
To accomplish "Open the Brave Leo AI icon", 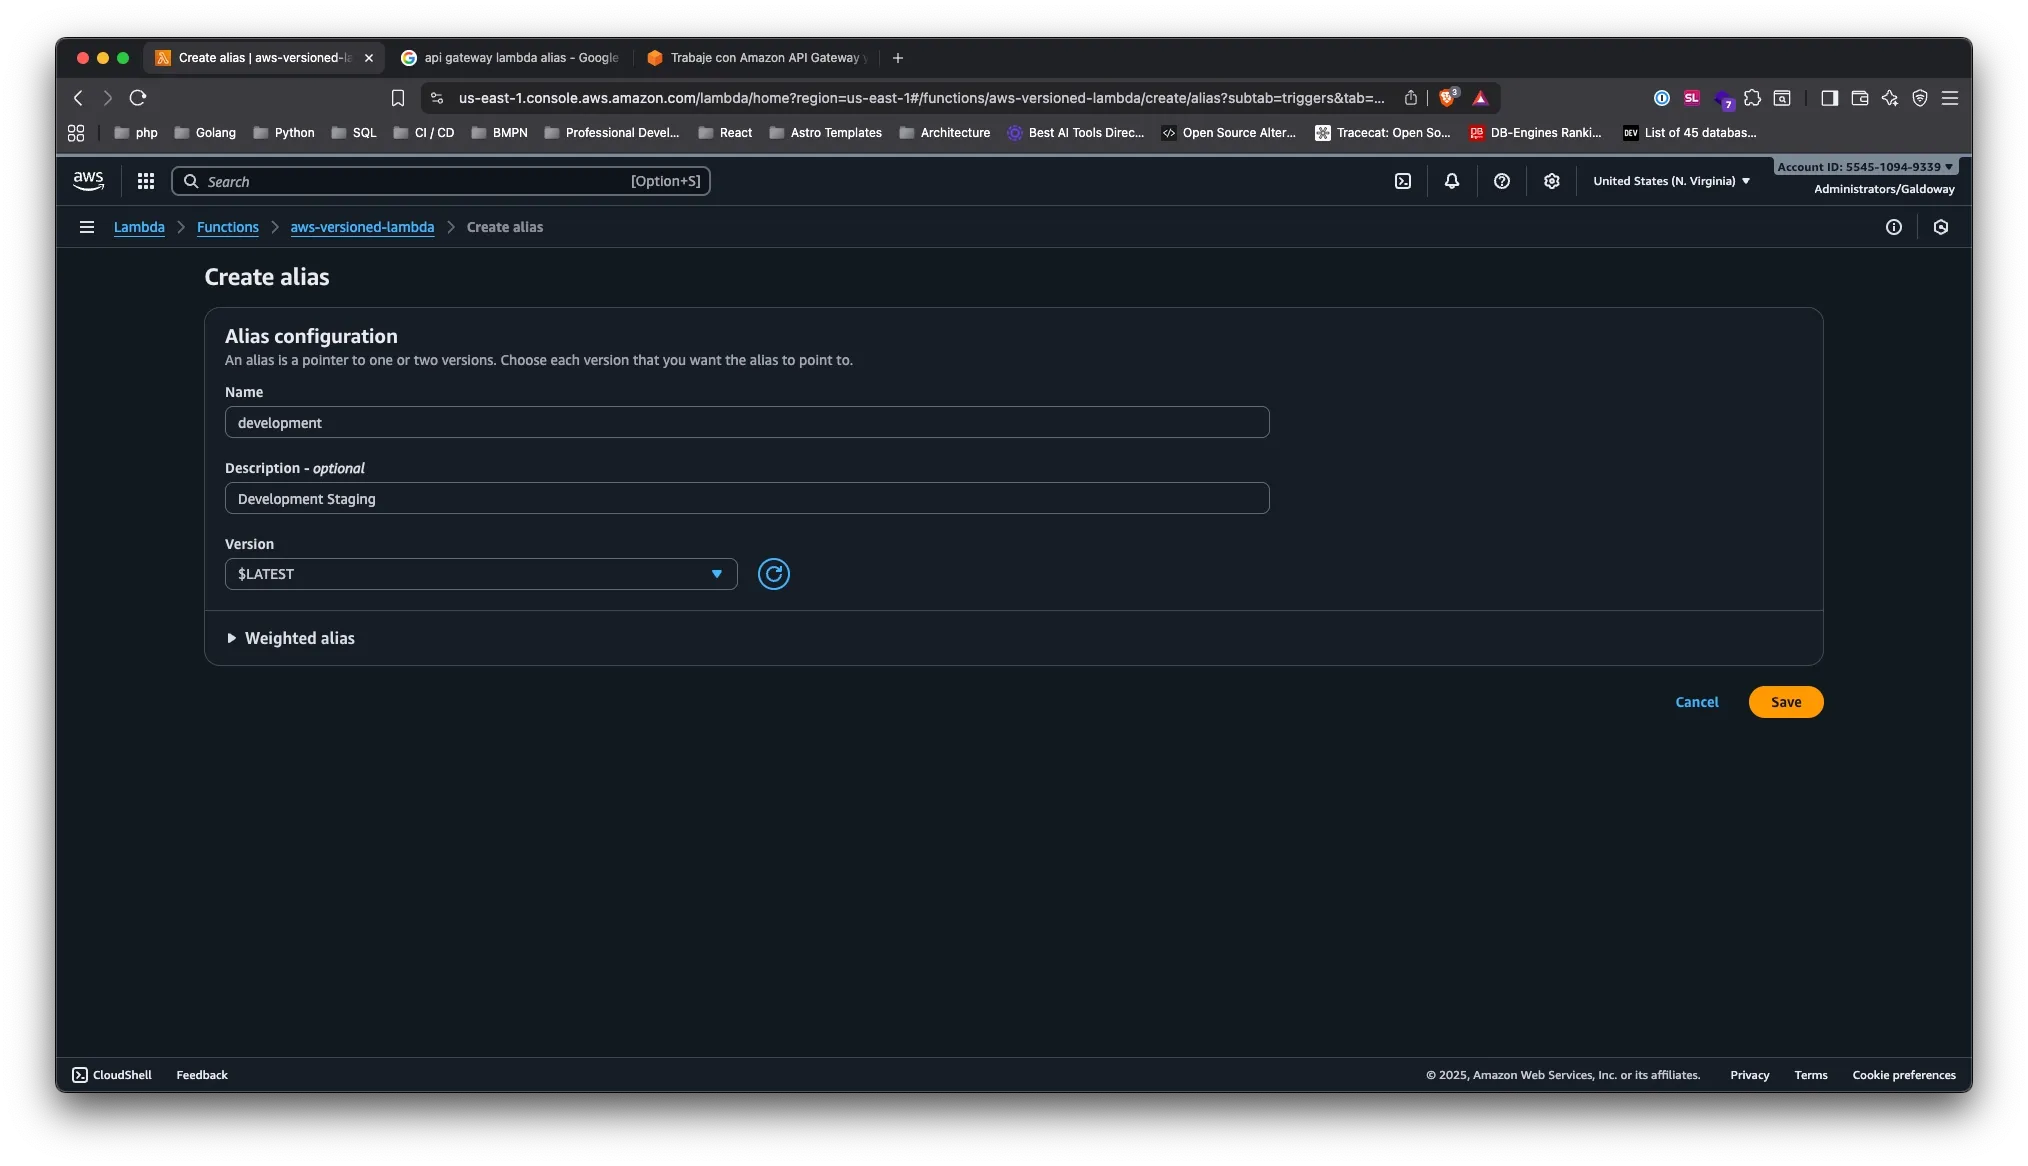I will [x=1890, y=97].
